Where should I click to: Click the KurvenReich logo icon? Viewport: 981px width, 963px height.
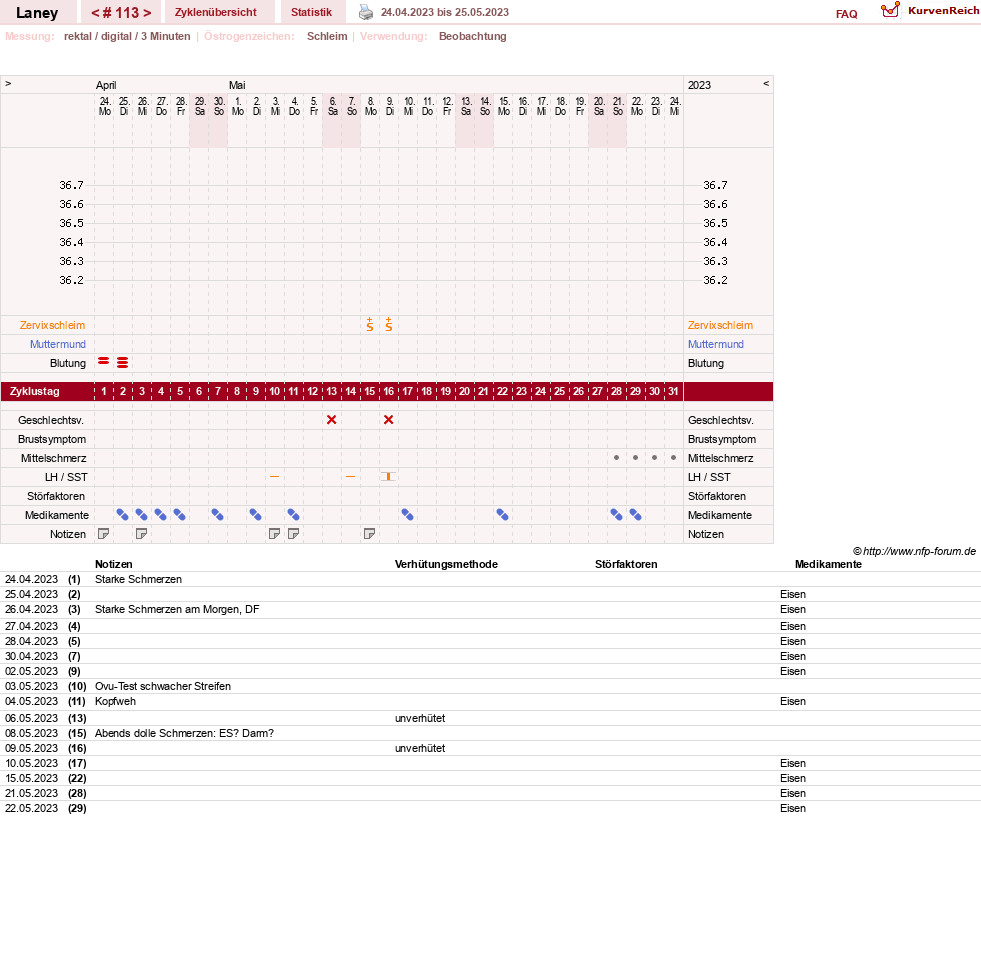pyautogui.click(x=890, y=10)
